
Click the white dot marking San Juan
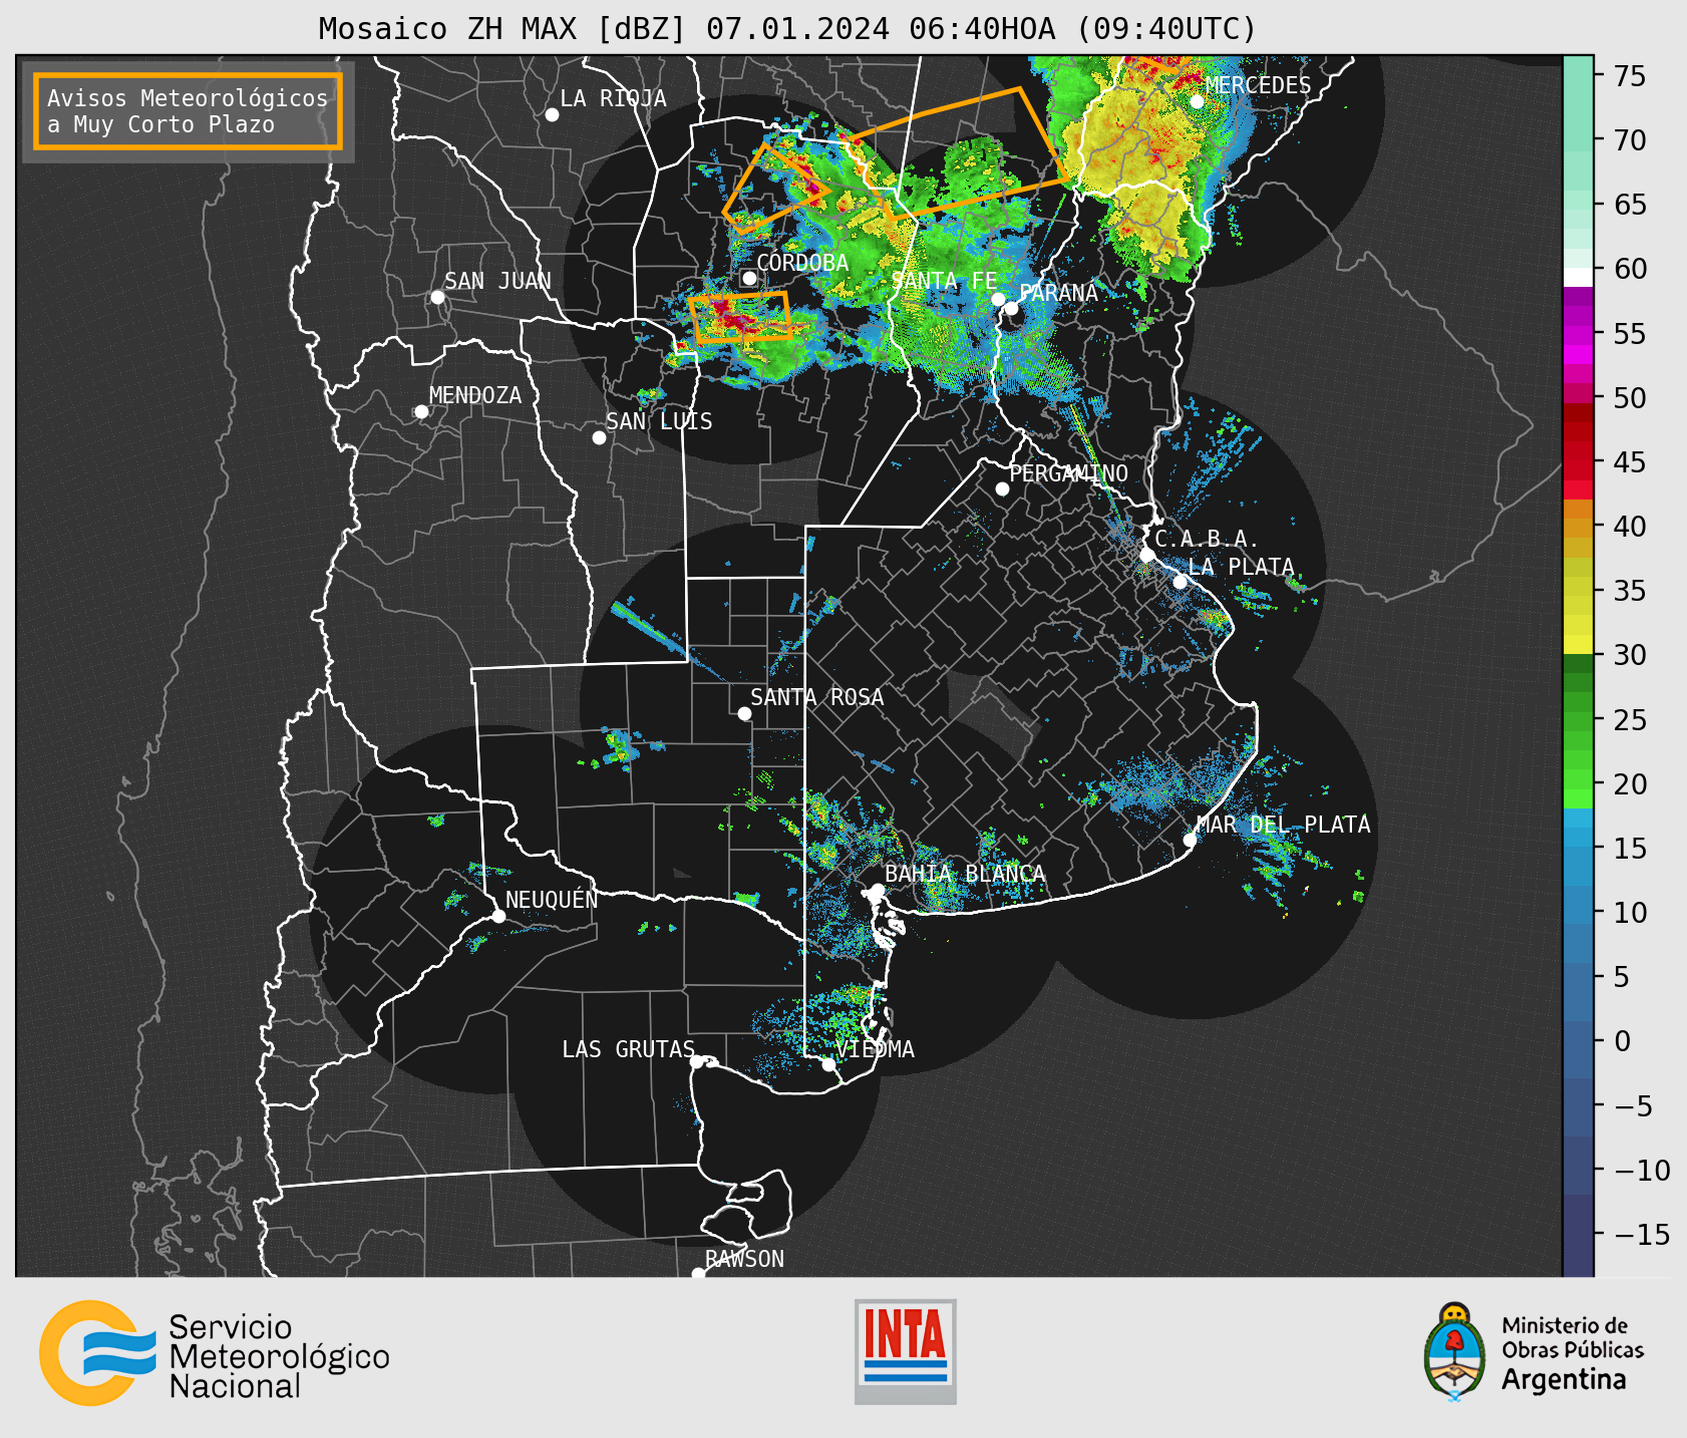[437, 297]
